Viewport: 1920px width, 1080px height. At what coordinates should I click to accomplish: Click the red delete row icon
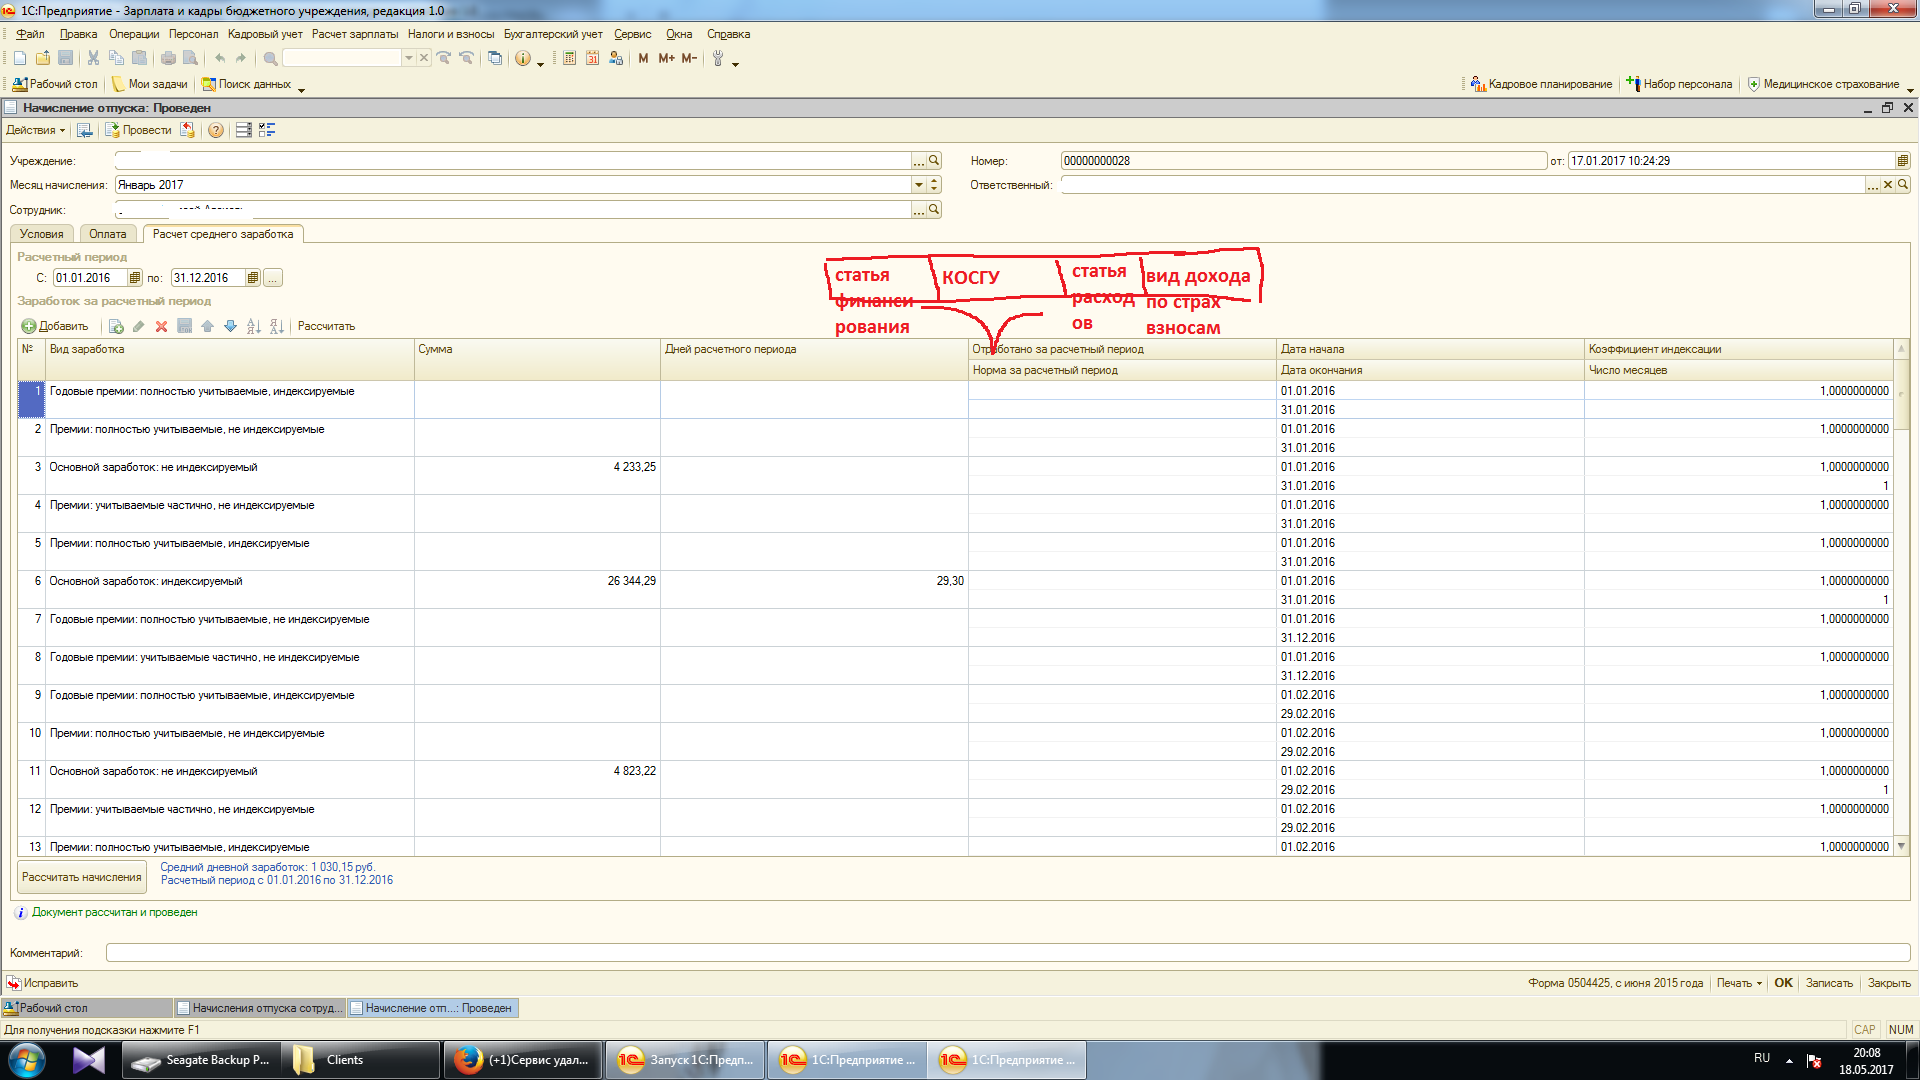[161, 326]
